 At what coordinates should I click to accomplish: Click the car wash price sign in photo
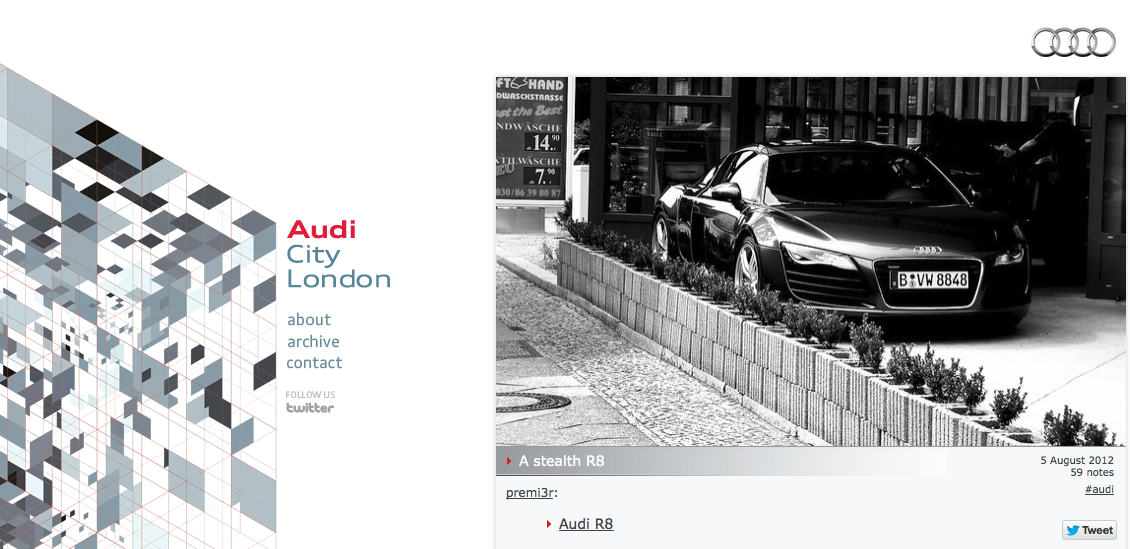[x=532, y=139]
